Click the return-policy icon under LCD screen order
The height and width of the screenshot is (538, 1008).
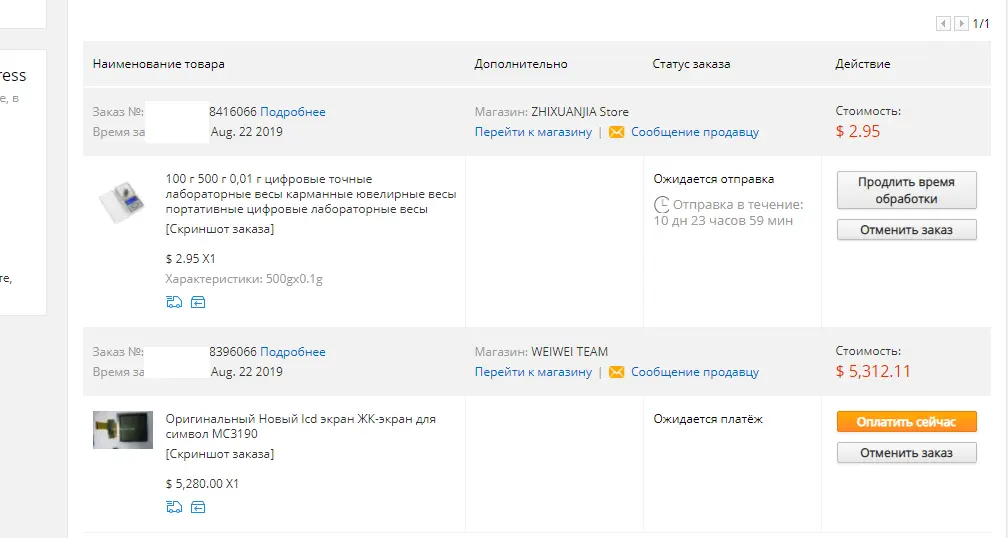pos(198,507)
